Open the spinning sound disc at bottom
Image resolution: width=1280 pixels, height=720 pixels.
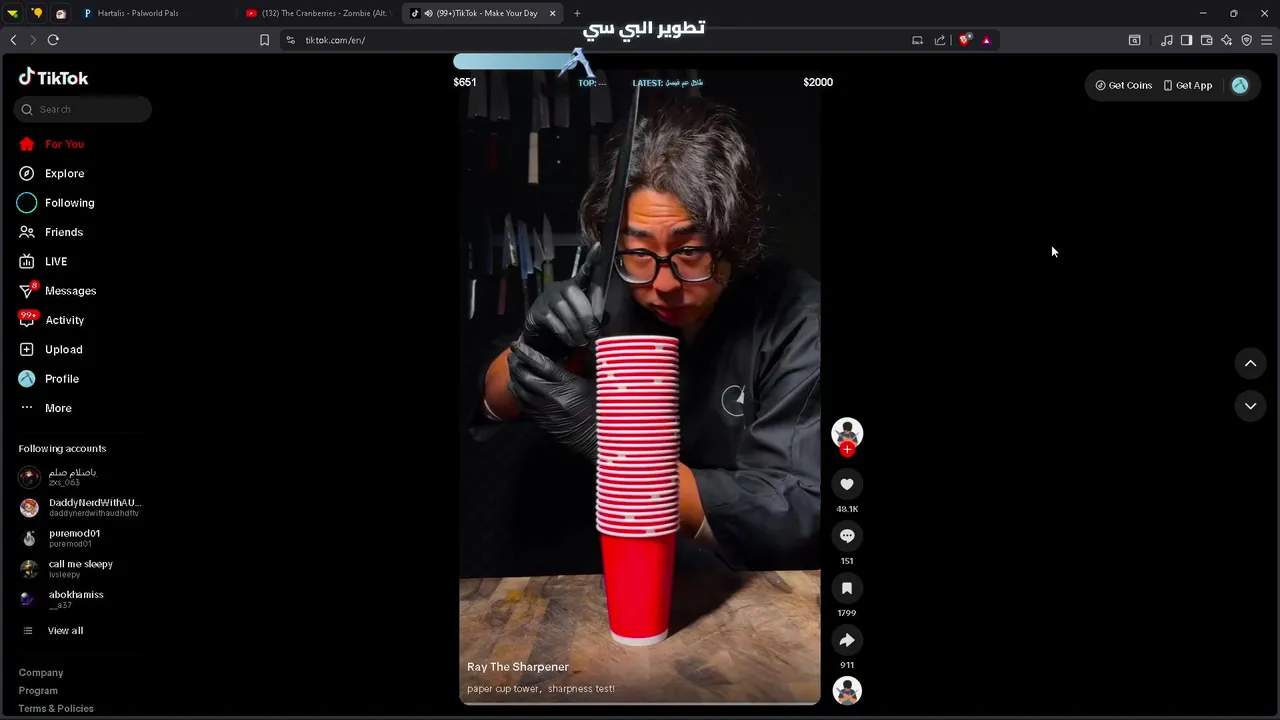point(847,691)
